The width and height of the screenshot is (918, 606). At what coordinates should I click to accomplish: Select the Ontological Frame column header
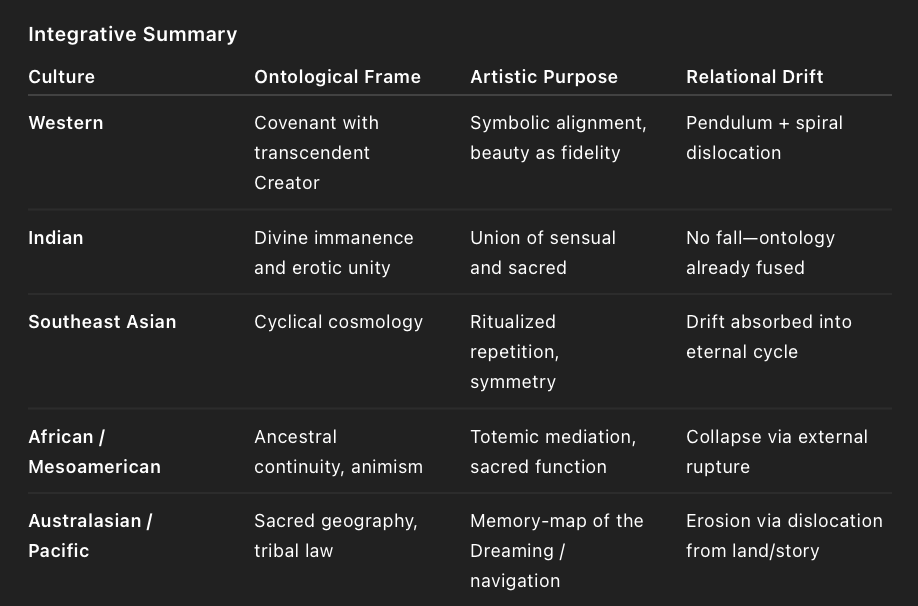pos(337,77)
